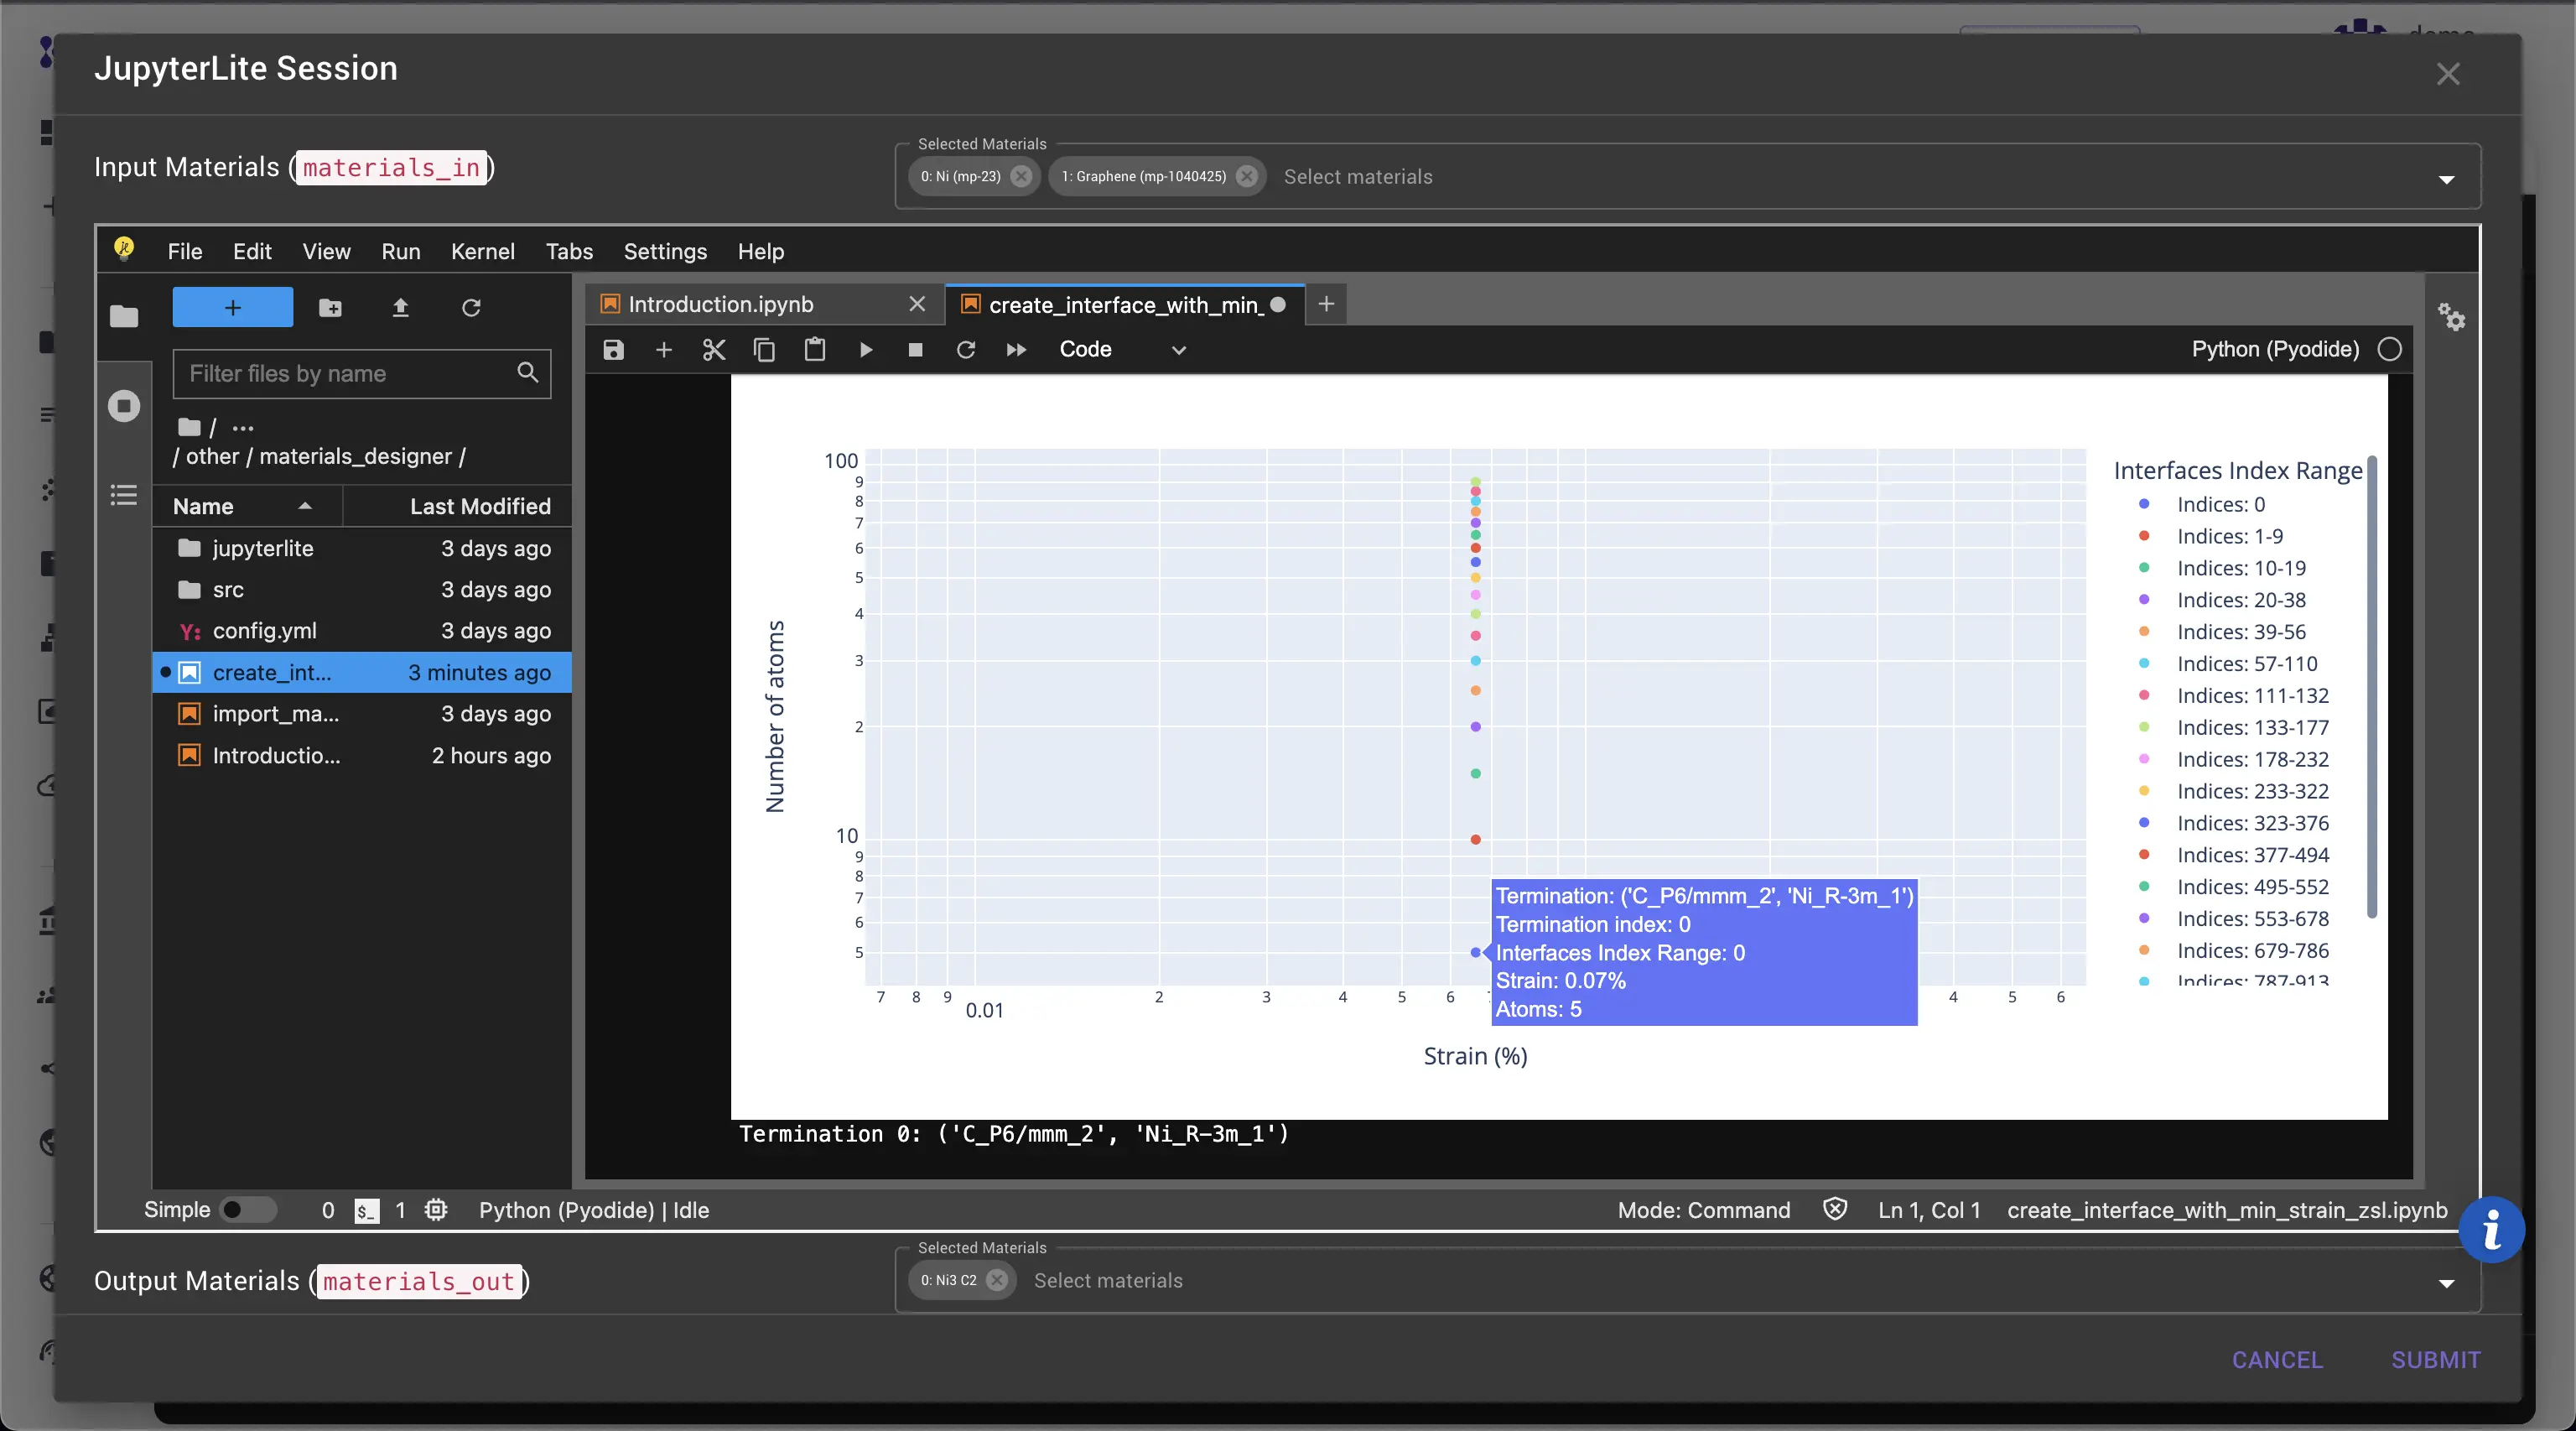Open the running kernels sidebar panel
Image resolution: width=2576 pixels, height=1431 pixels.
point(124,406)
